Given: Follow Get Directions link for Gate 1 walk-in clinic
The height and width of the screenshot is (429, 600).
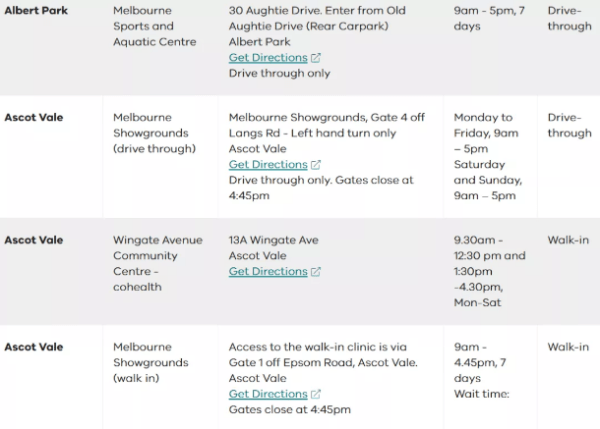Looking at the screenshot, I should 268,395.
